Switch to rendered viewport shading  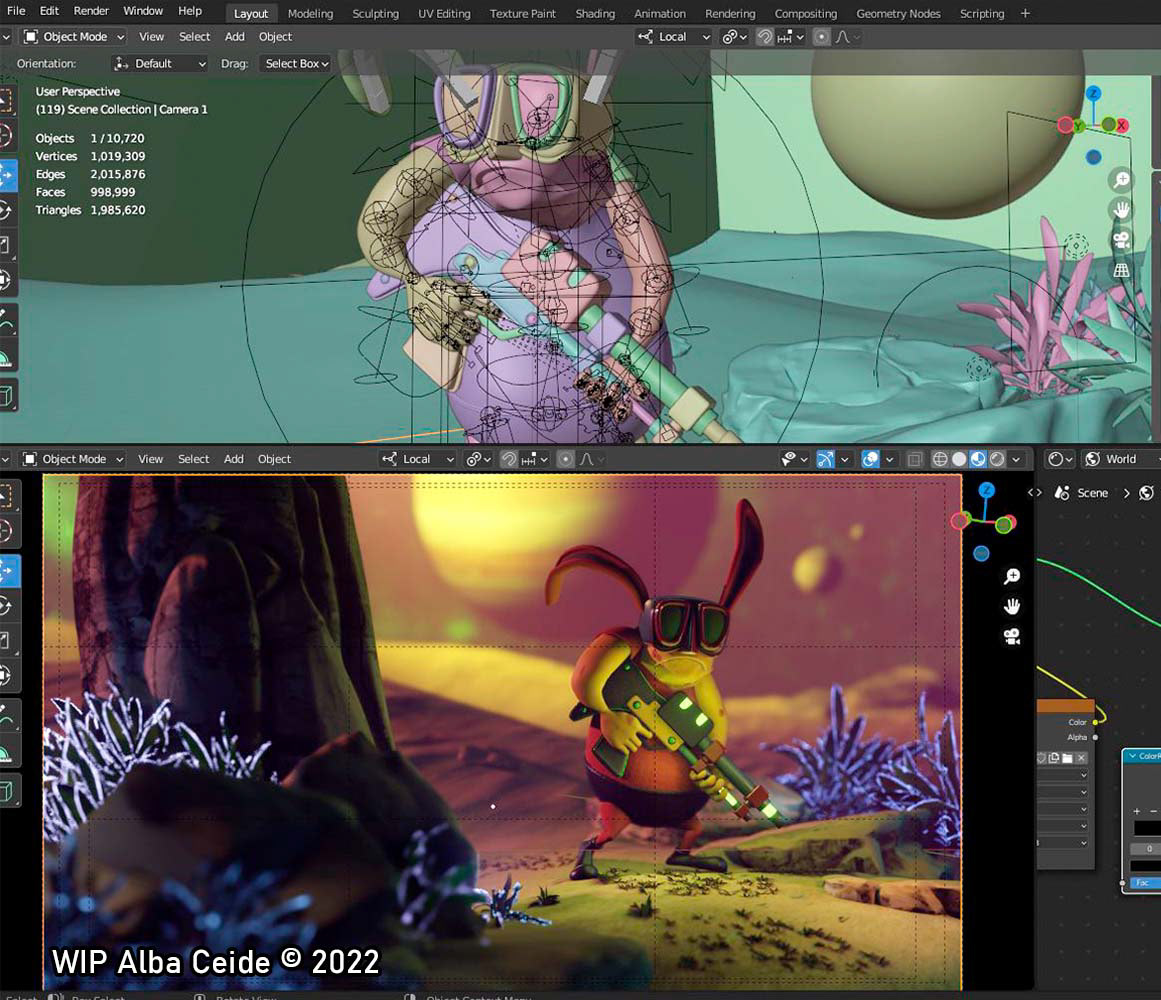[x=997, y=460]
